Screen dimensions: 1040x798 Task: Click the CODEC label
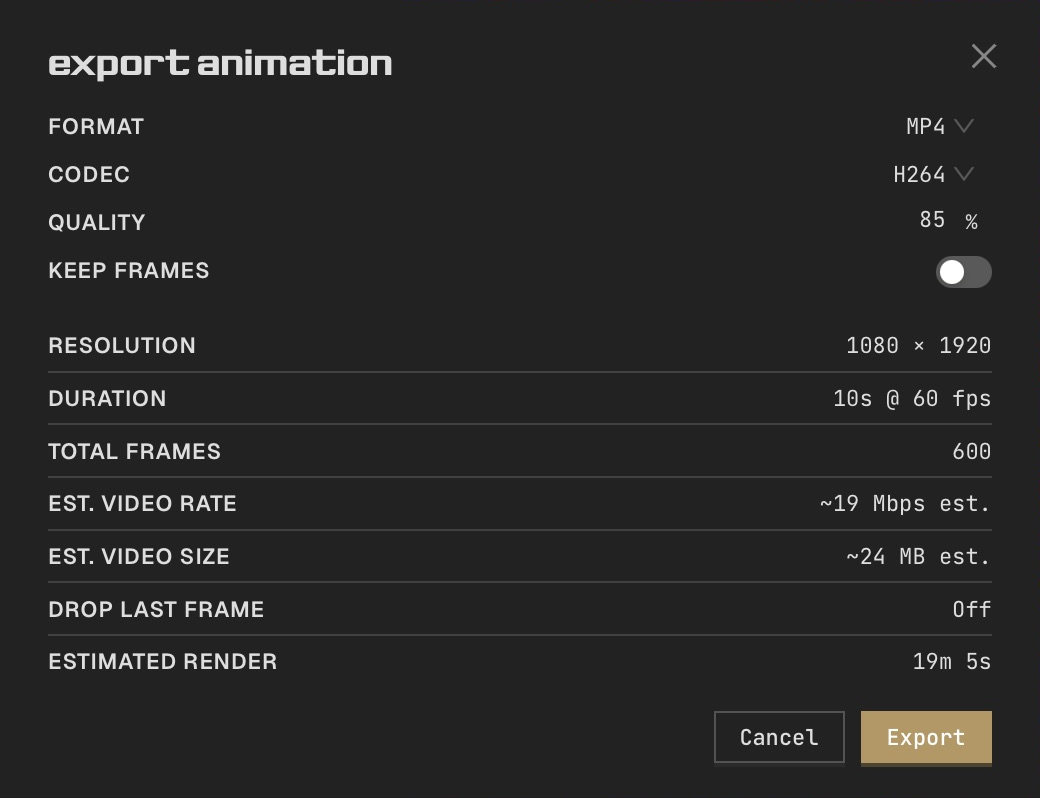click(x=89, y=174)
